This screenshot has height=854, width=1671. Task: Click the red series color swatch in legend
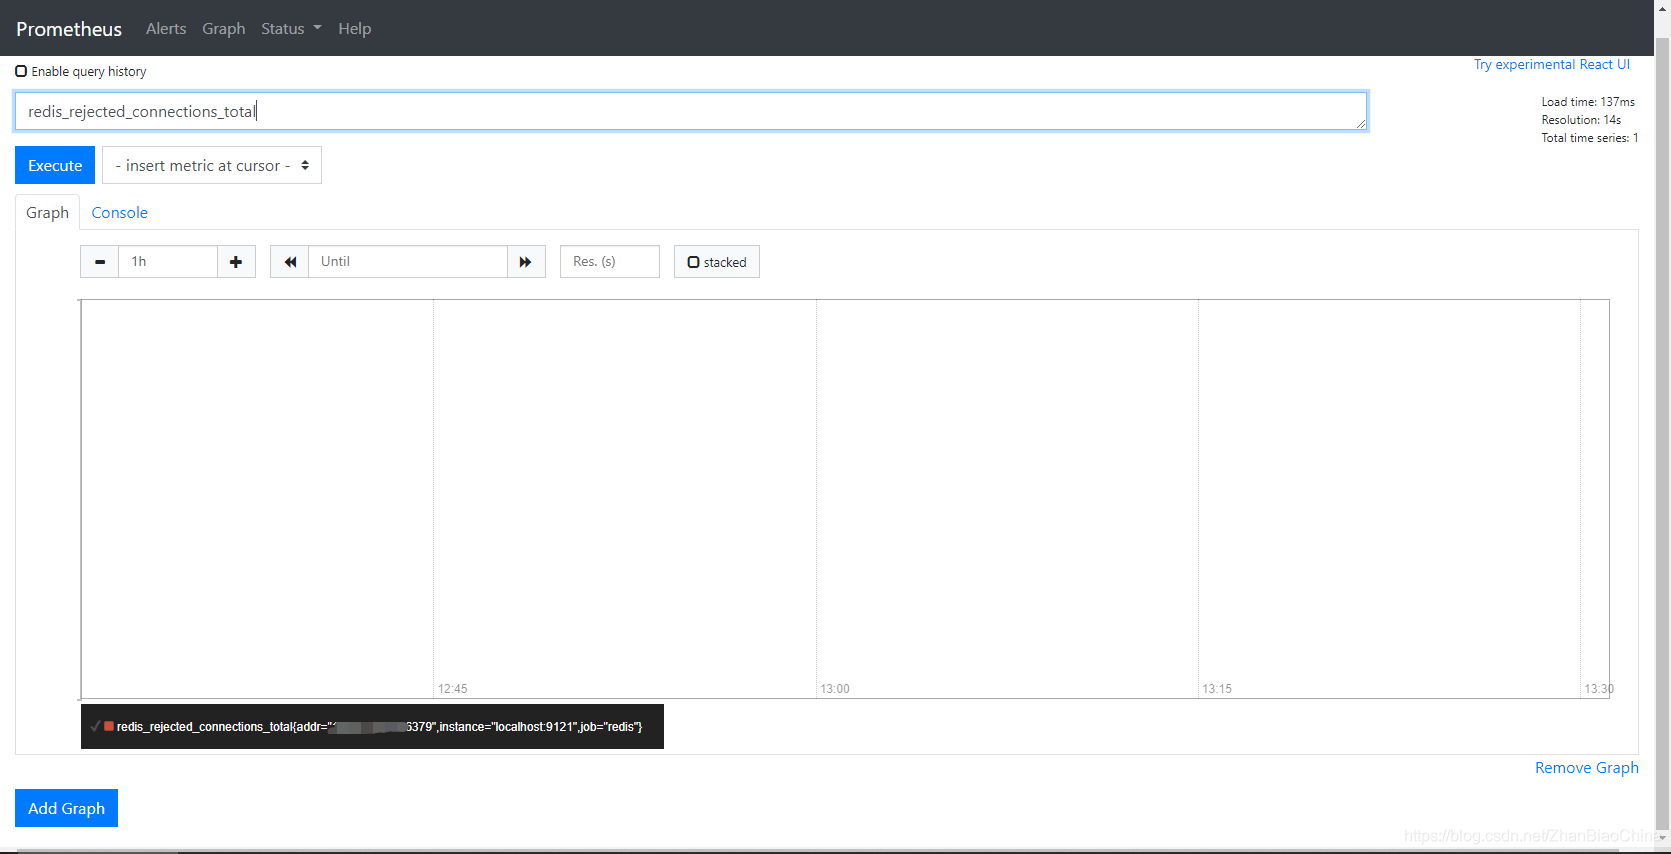point(109,726)
